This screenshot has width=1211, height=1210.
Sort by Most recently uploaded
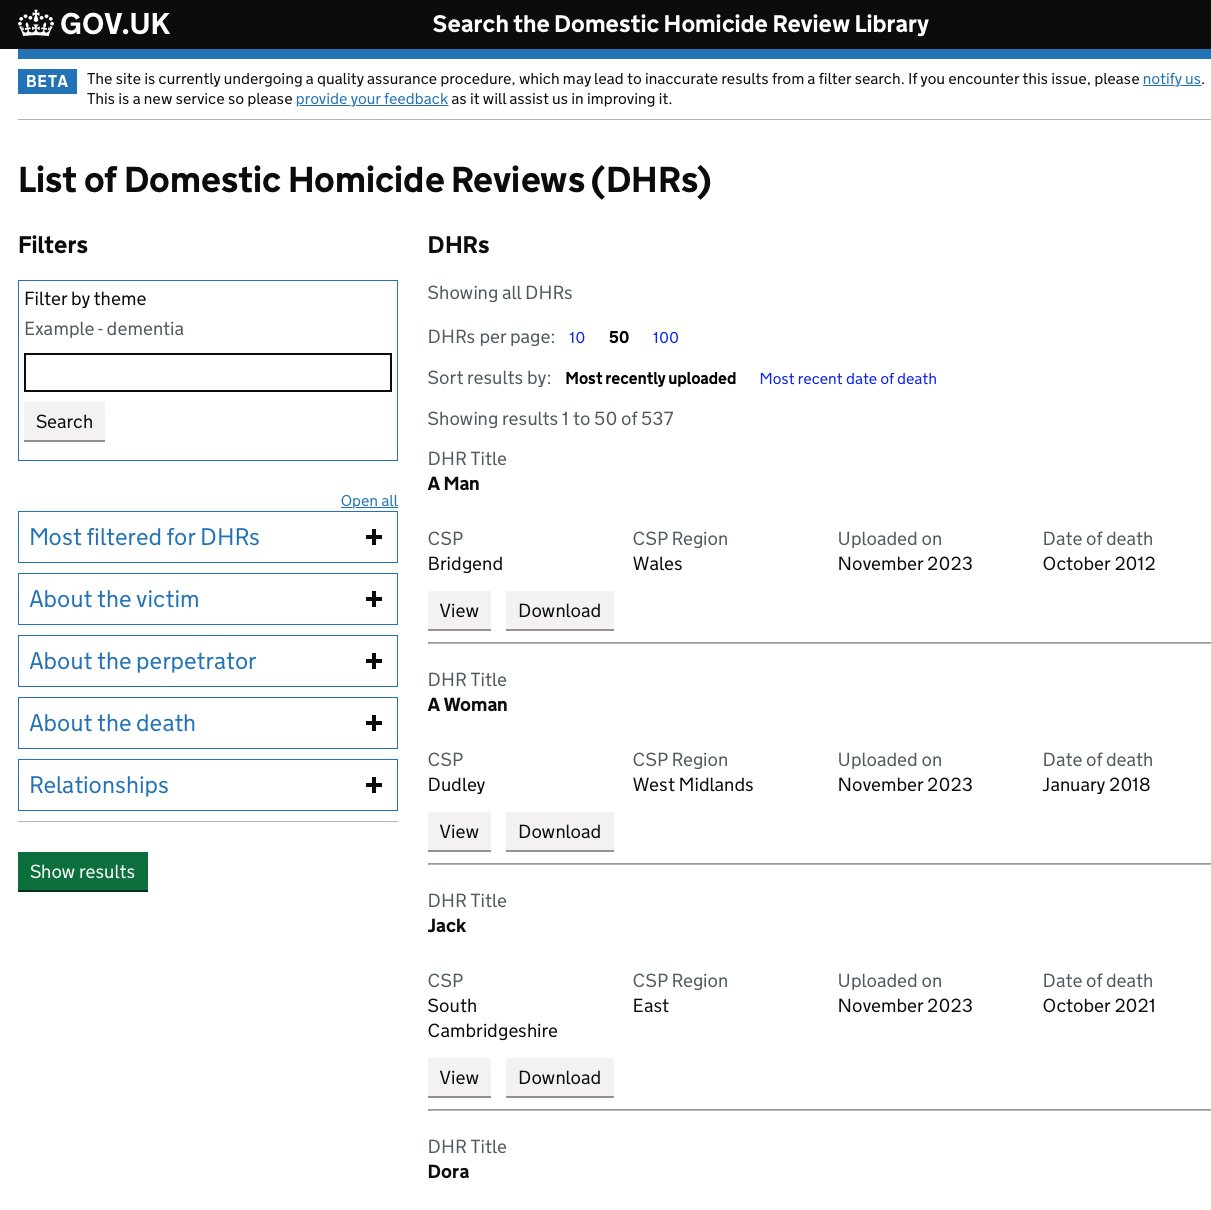coord(651,379)
